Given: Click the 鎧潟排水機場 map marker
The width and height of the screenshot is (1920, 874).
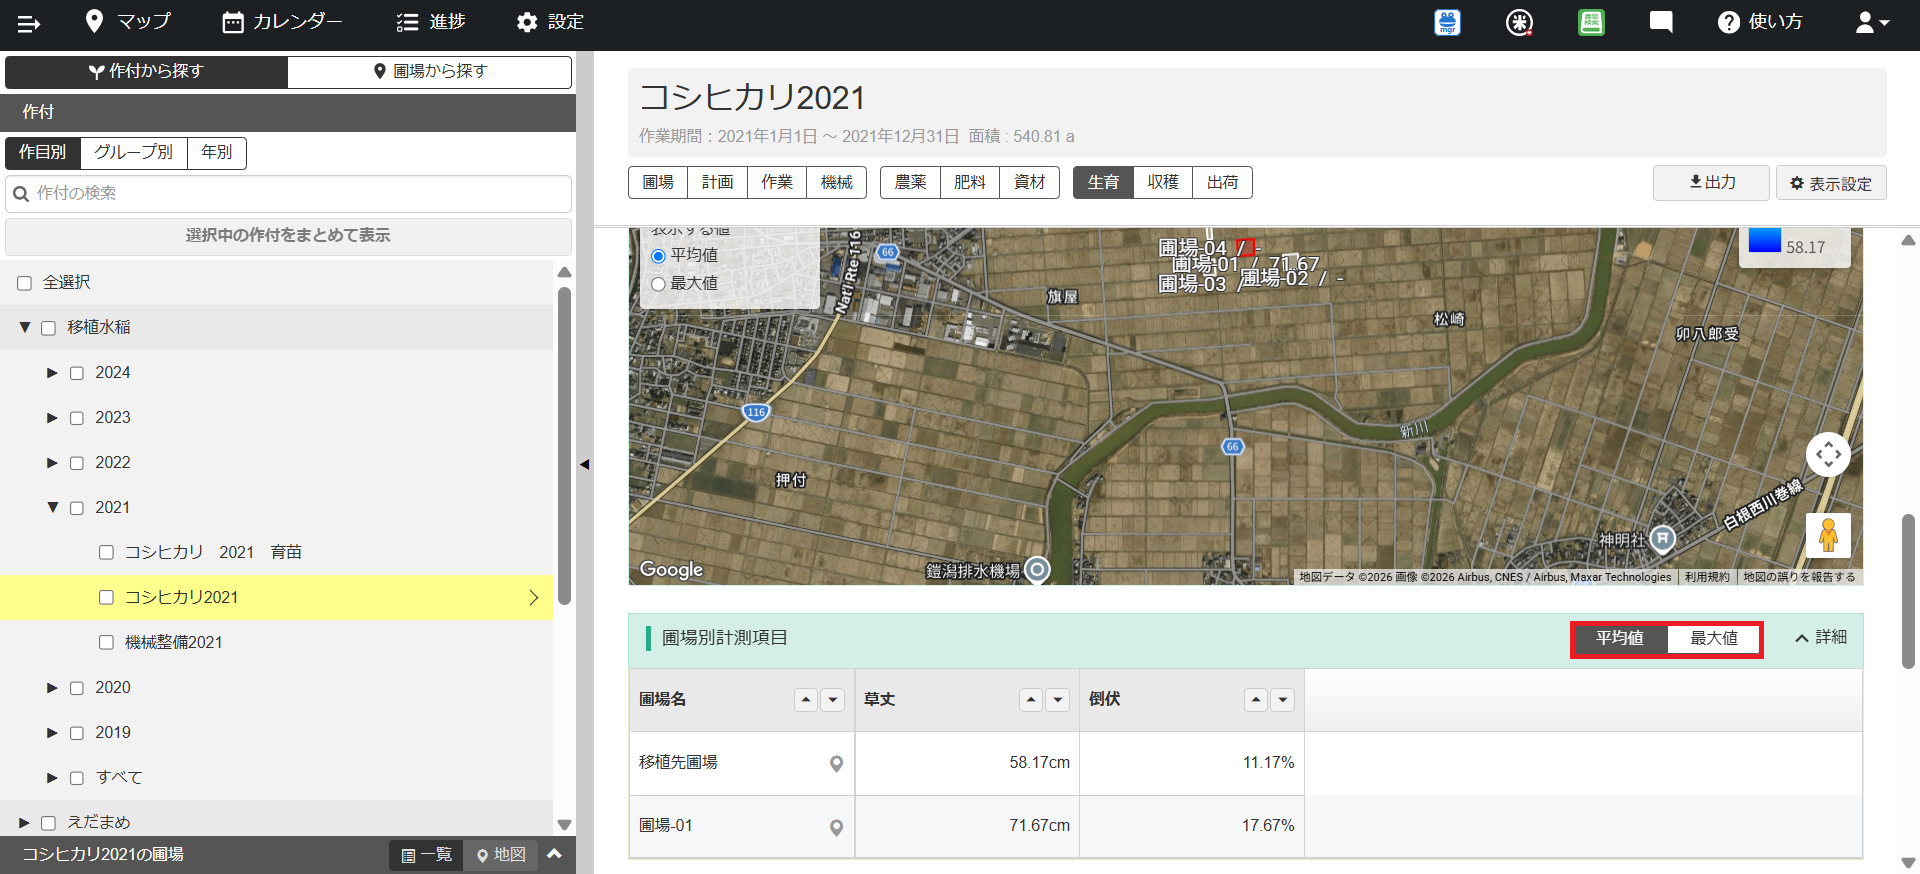Looking at the screenshot, I should [x=1038, y=570].
